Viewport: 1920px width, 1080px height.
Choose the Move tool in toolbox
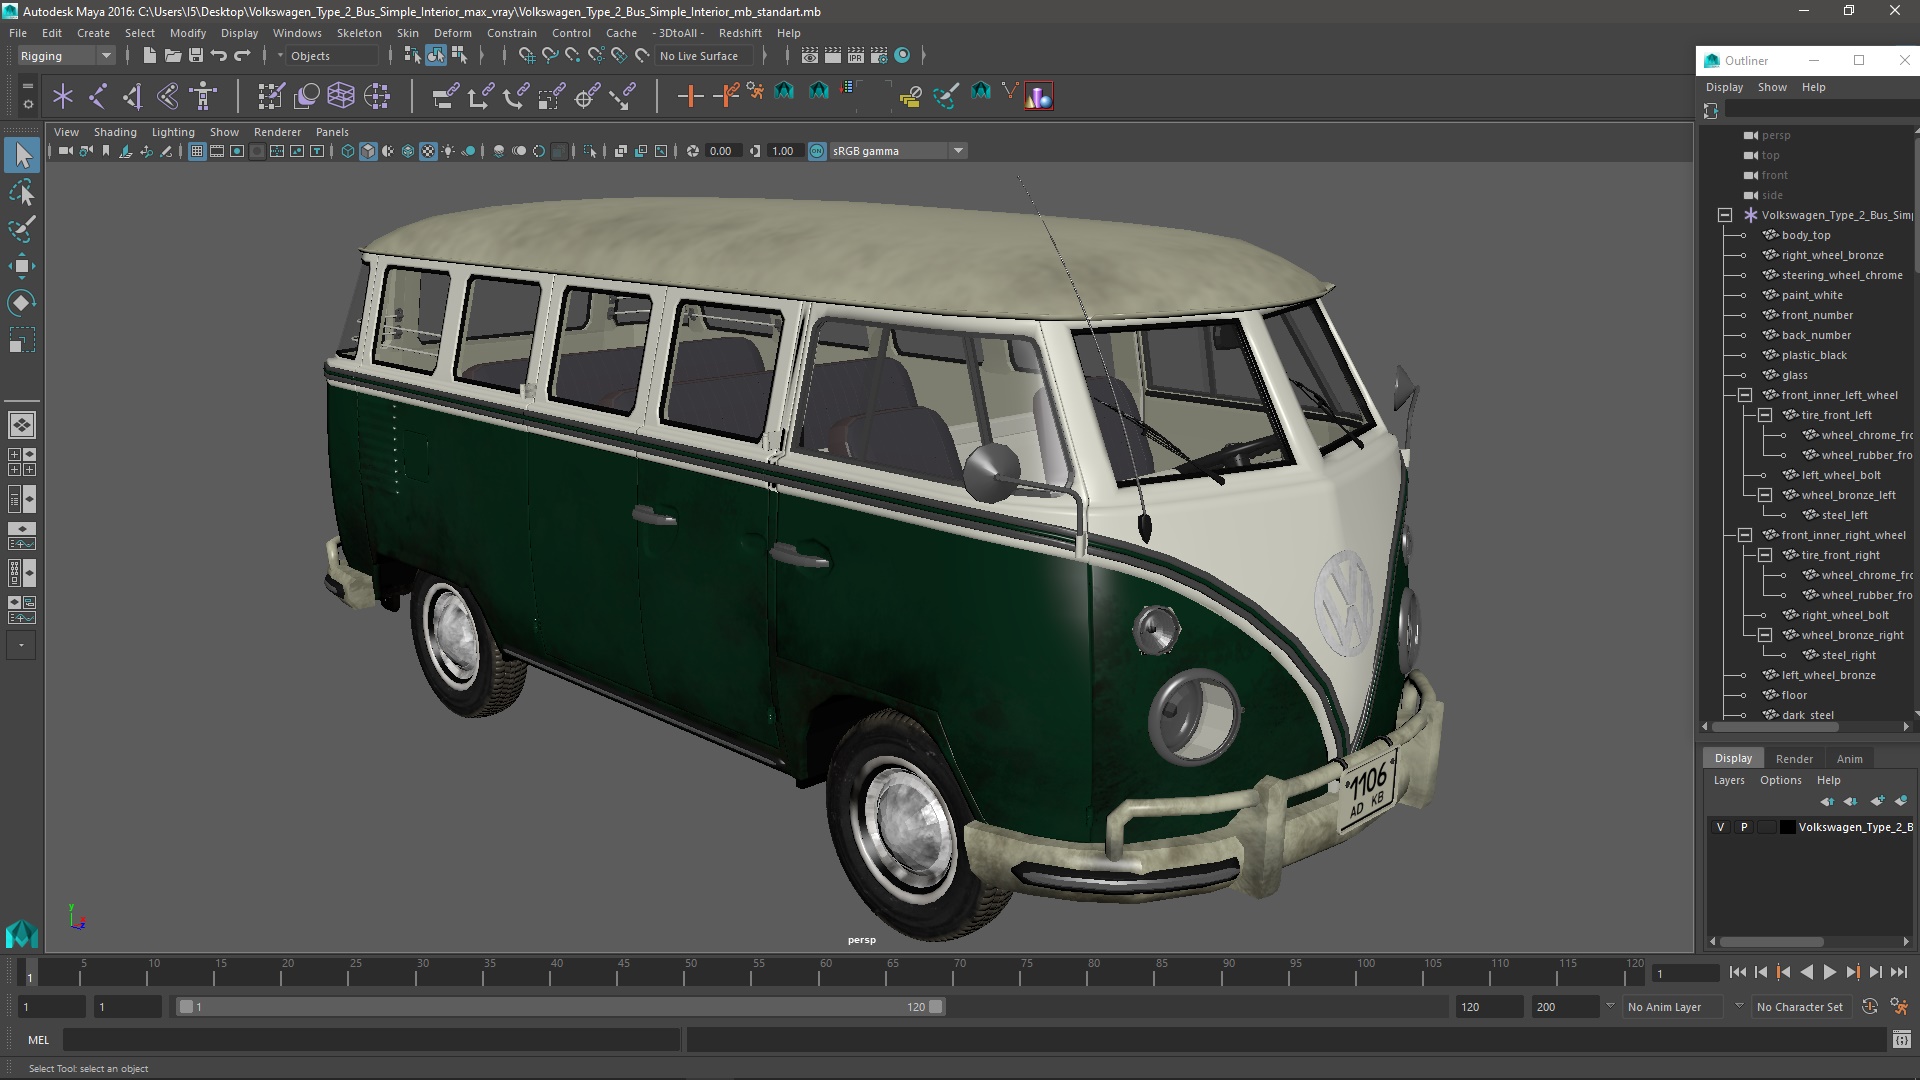click(x=22, y=266)
